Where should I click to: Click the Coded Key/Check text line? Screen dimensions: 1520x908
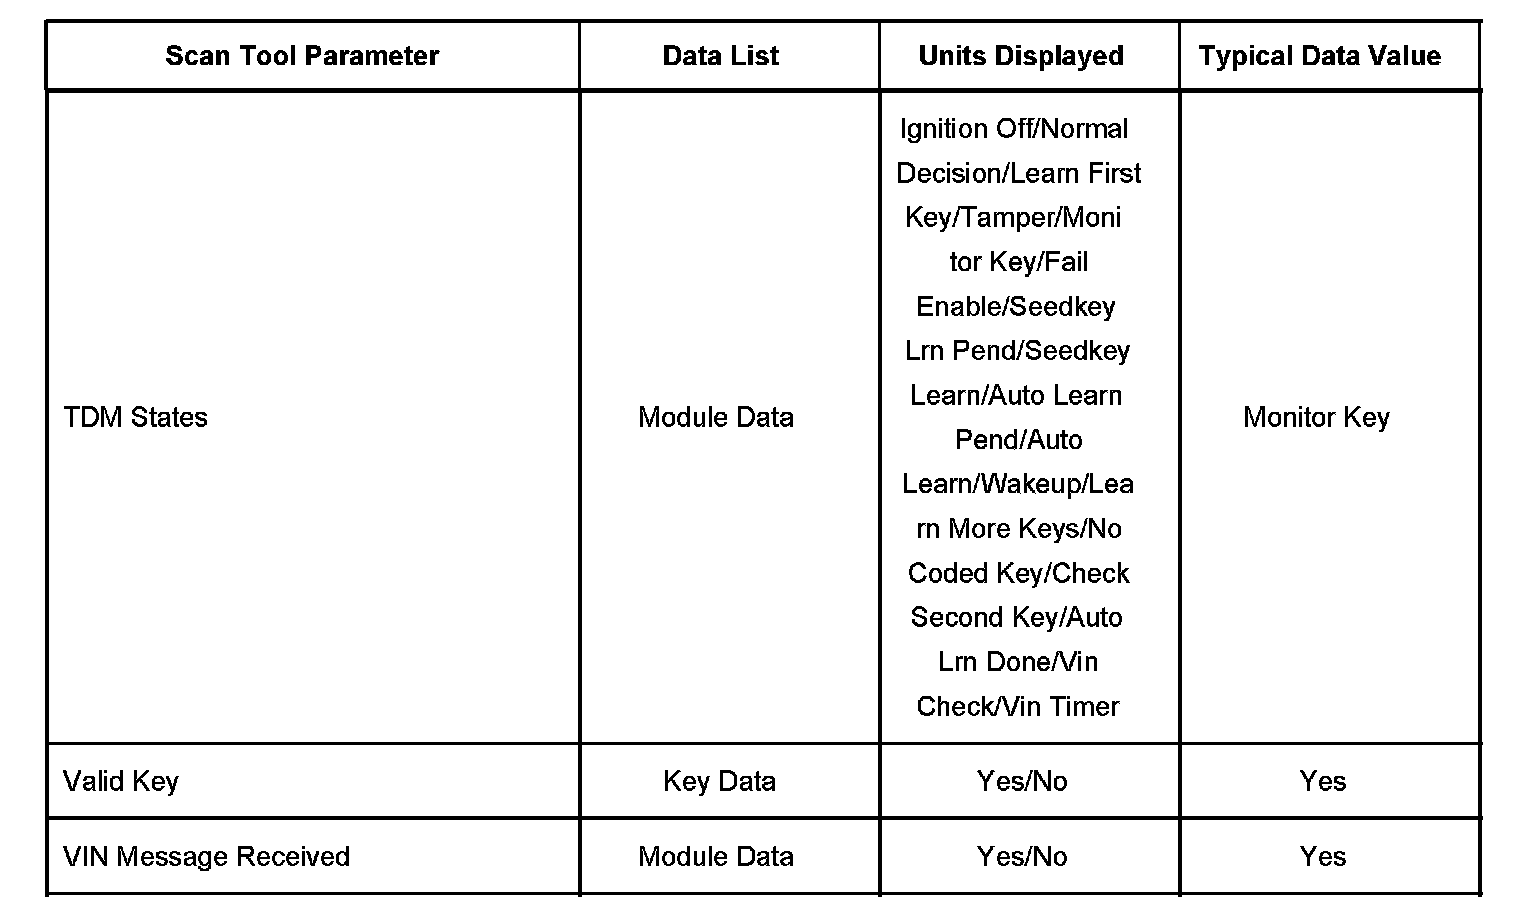pos(1018,573)
